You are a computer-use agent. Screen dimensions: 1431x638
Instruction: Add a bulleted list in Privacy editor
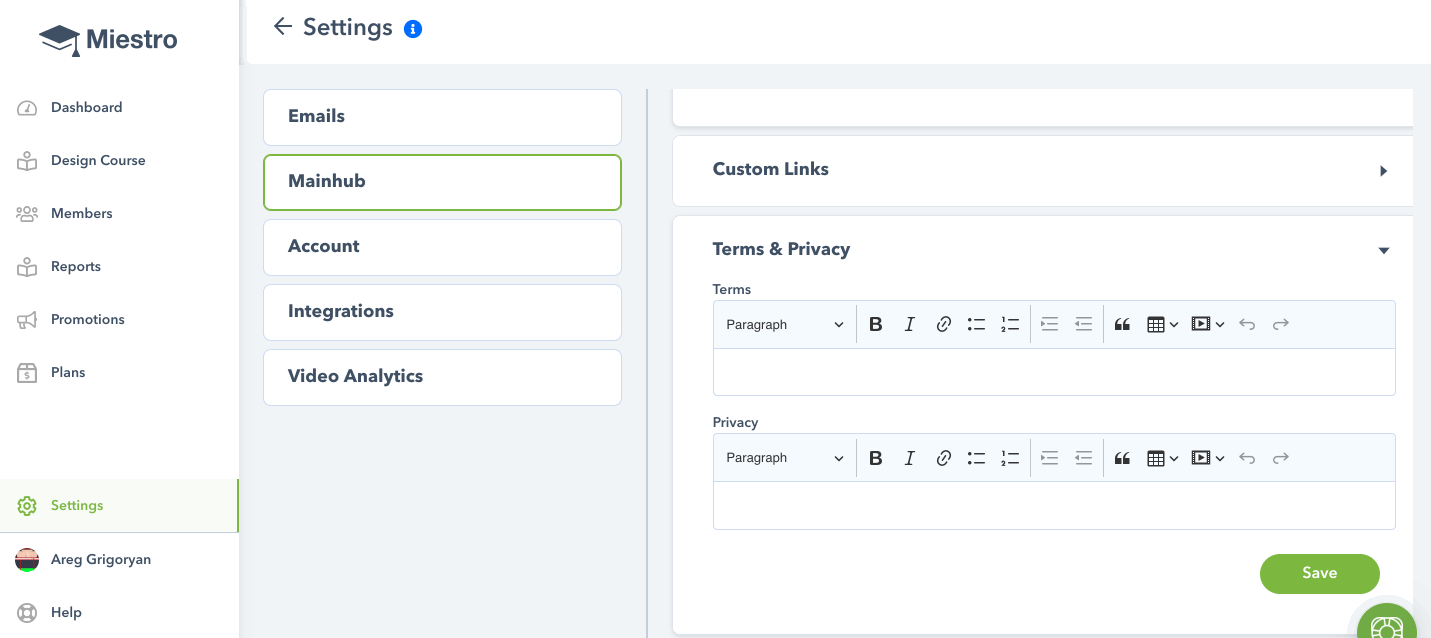pos(977,458)
